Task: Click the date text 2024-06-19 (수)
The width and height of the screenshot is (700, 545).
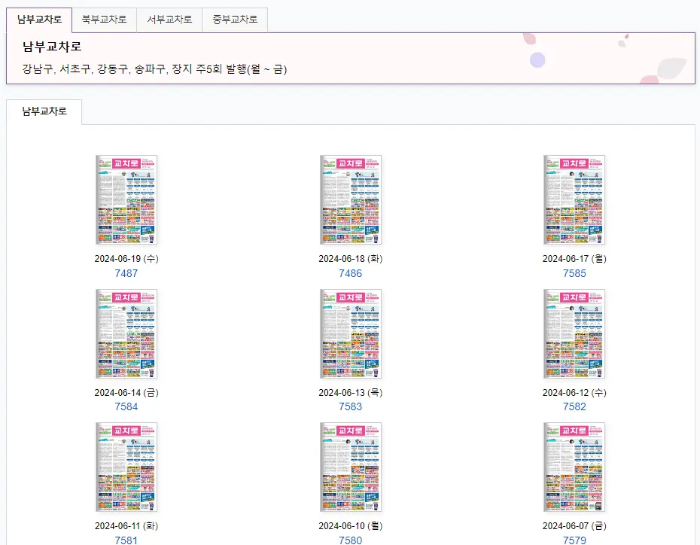Action: [x=126, y=259]
